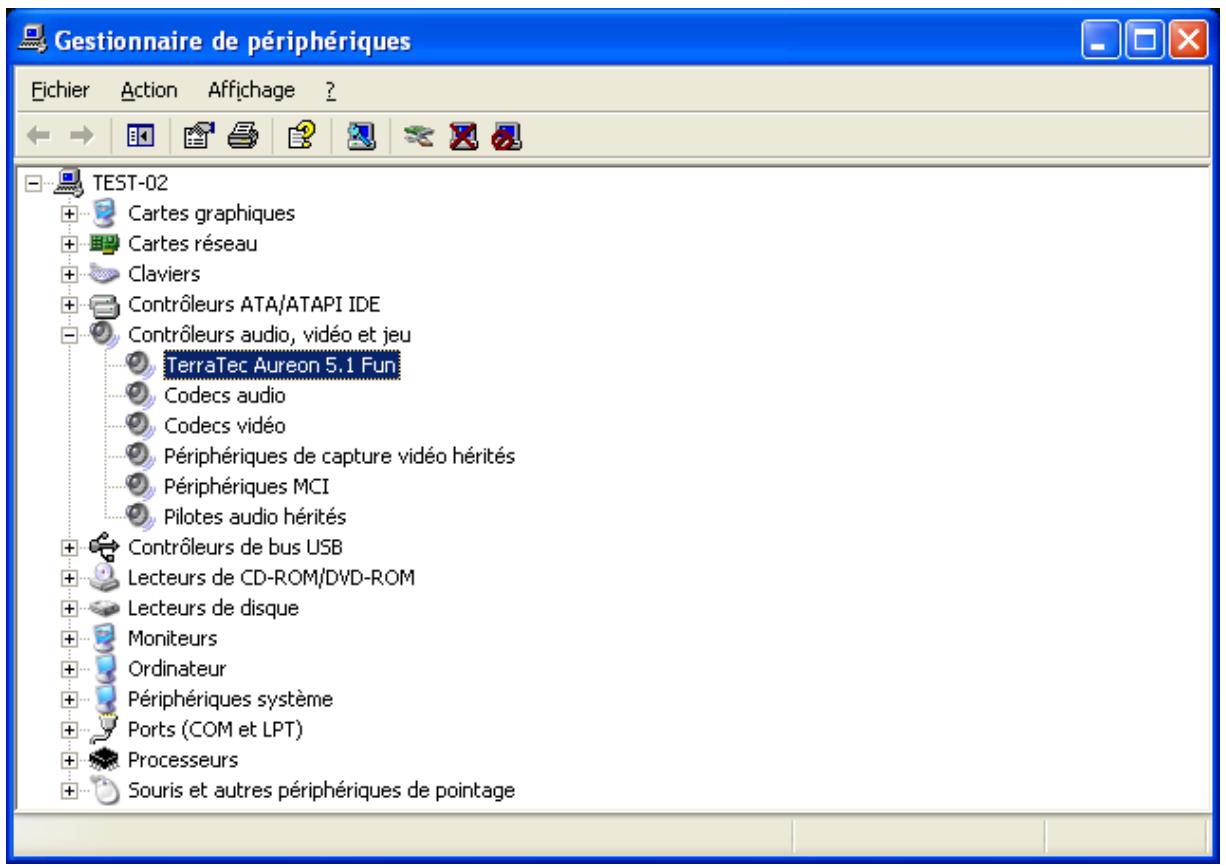Click the Cartes graphiques icon
This screenshot has width=1226, height=868.
click(x=106, y=213)
